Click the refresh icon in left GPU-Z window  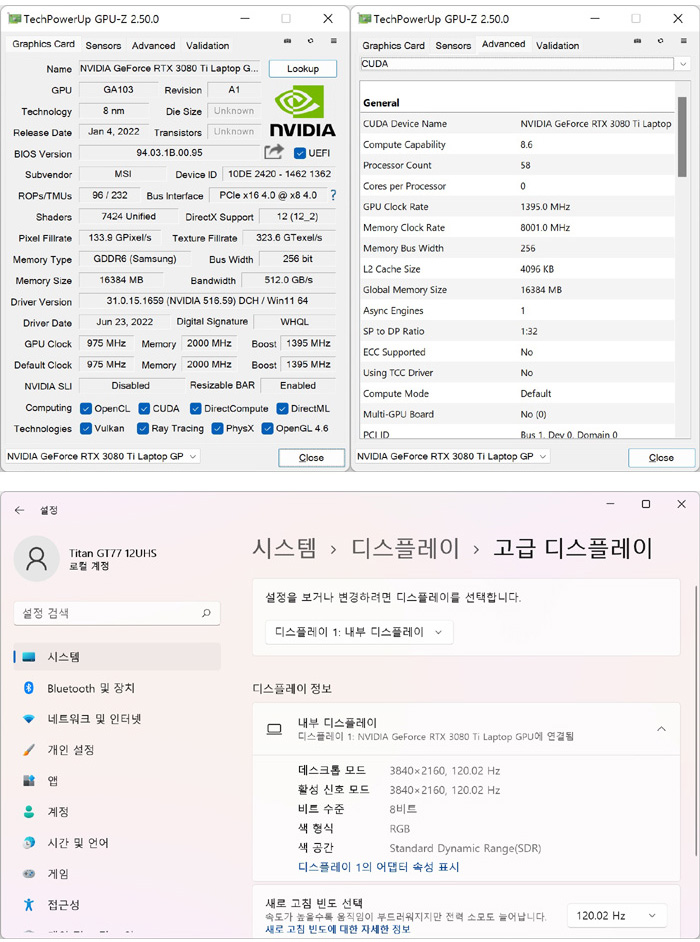310,41
